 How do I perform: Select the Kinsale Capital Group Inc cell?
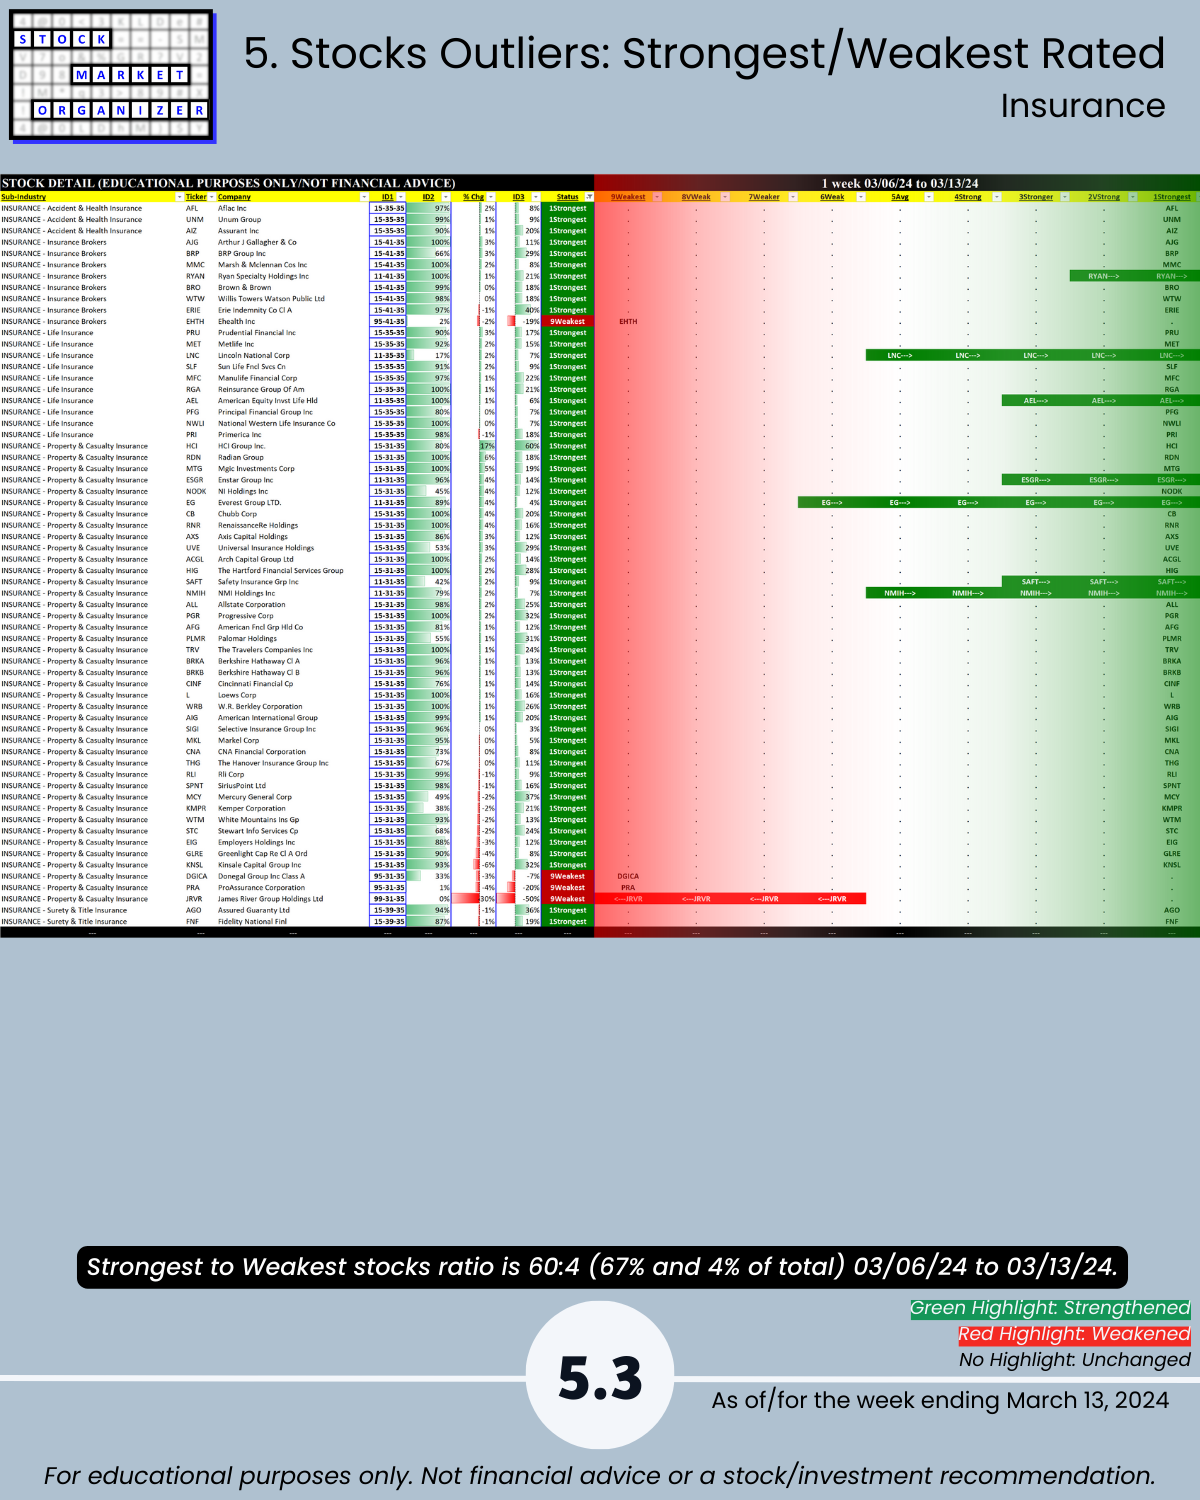click(x=259, y=865)
